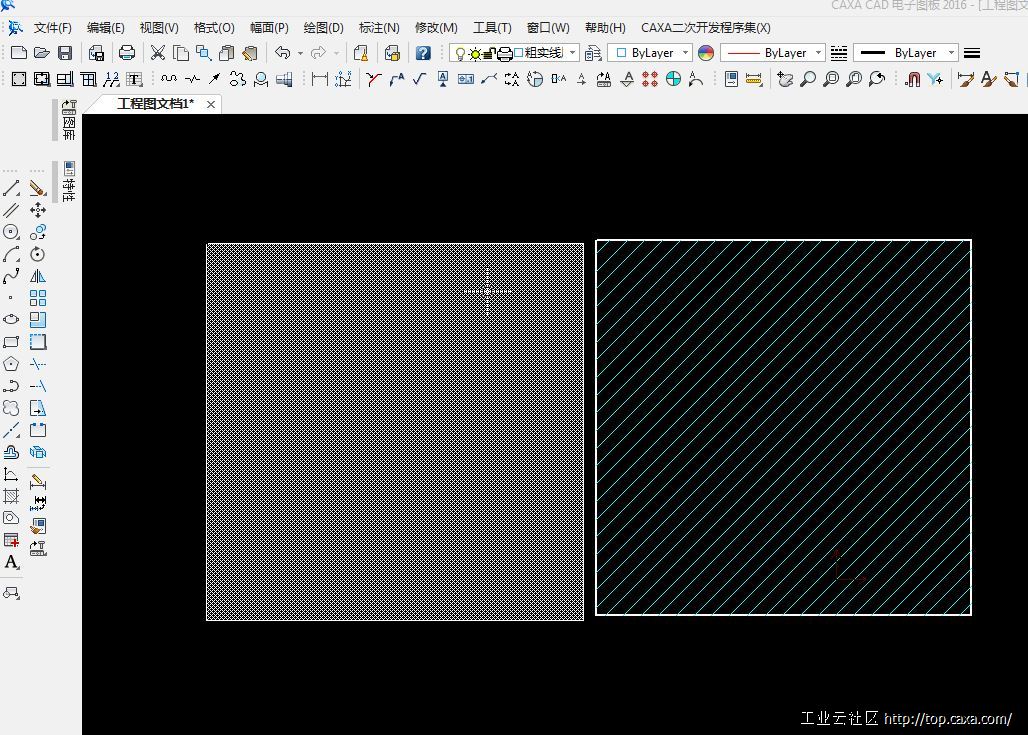Open the 绘图(D) menu
The width and height of the screenshot is (1028, 735).
[323, 28]
